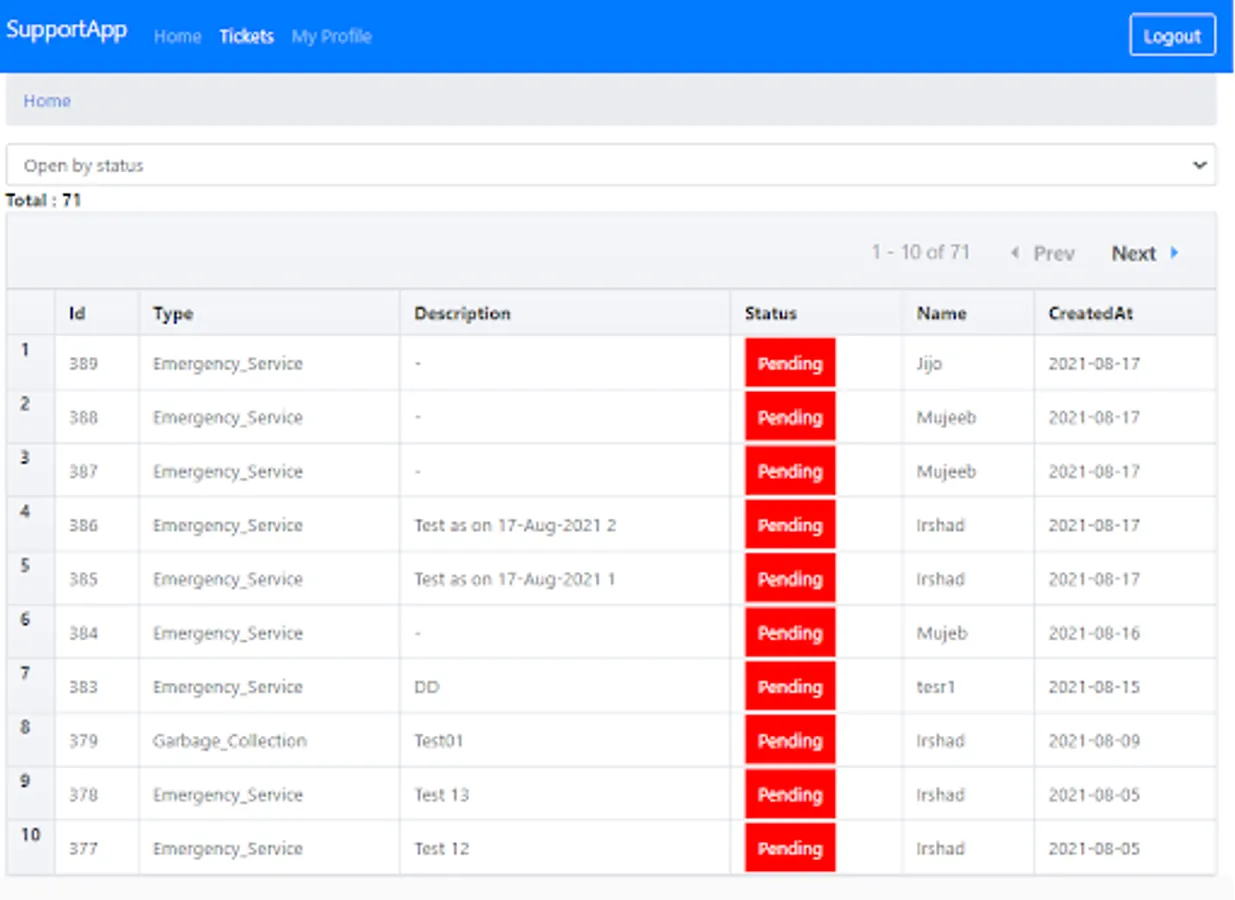Screen dimensions: 1235x900
Task: Select ticket Id 386
Action: 83,526
